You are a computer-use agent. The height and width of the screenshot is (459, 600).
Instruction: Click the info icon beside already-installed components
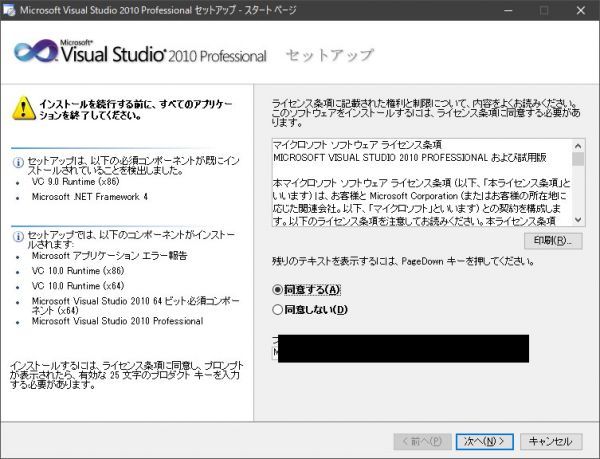18,162
